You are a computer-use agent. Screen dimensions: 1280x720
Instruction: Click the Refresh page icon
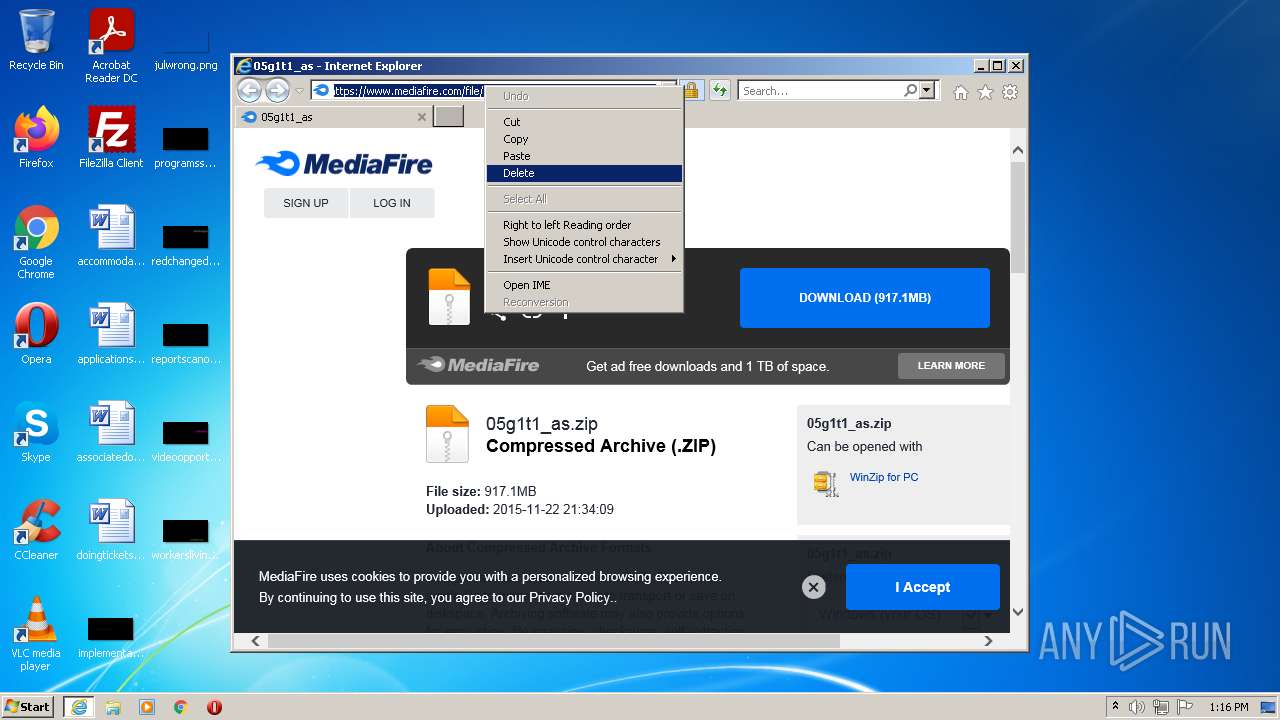(720, 91)
